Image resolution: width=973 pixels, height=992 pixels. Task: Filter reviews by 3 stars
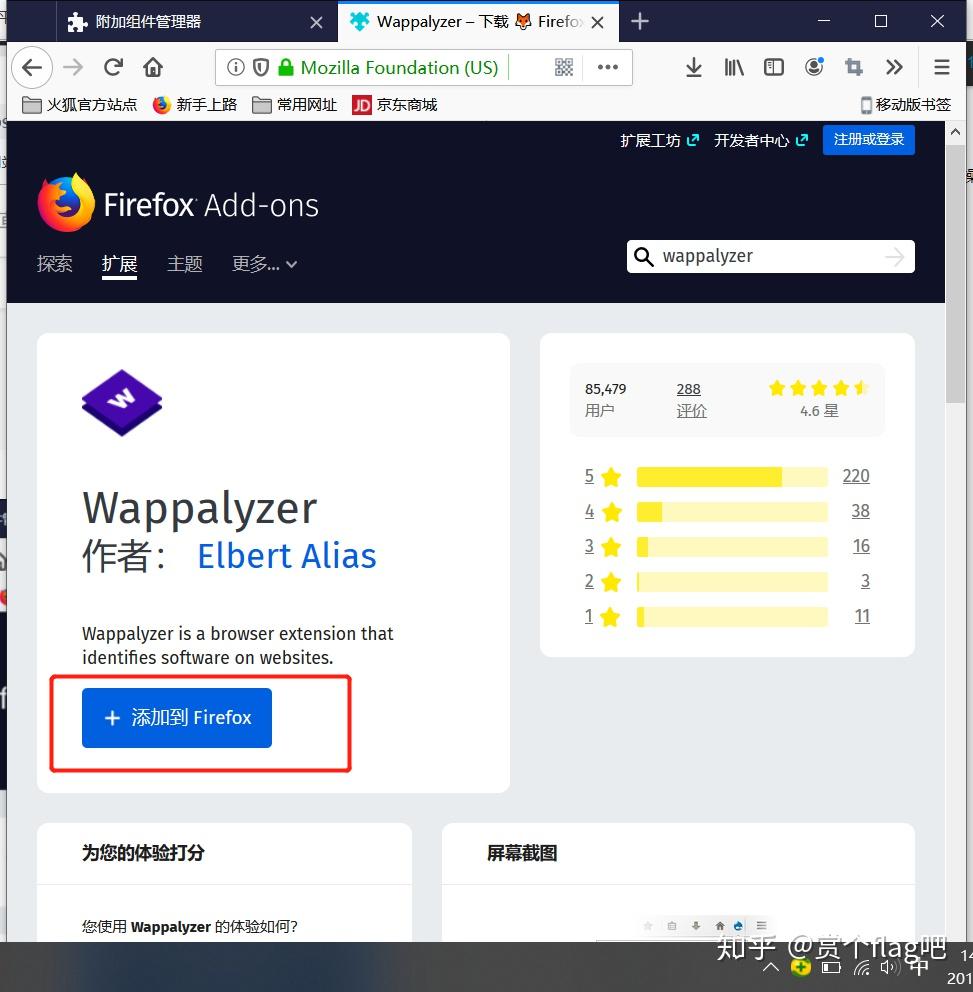tap(602, 546)
